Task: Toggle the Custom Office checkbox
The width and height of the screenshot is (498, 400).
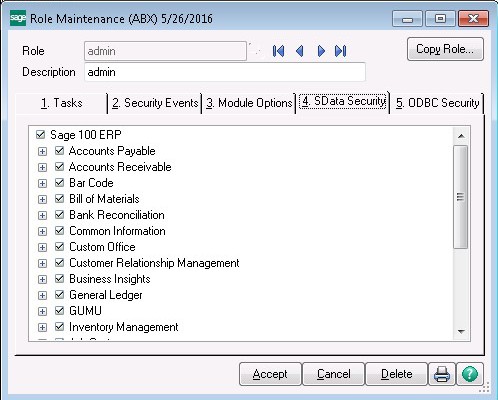Action: [x=59, y=247]
